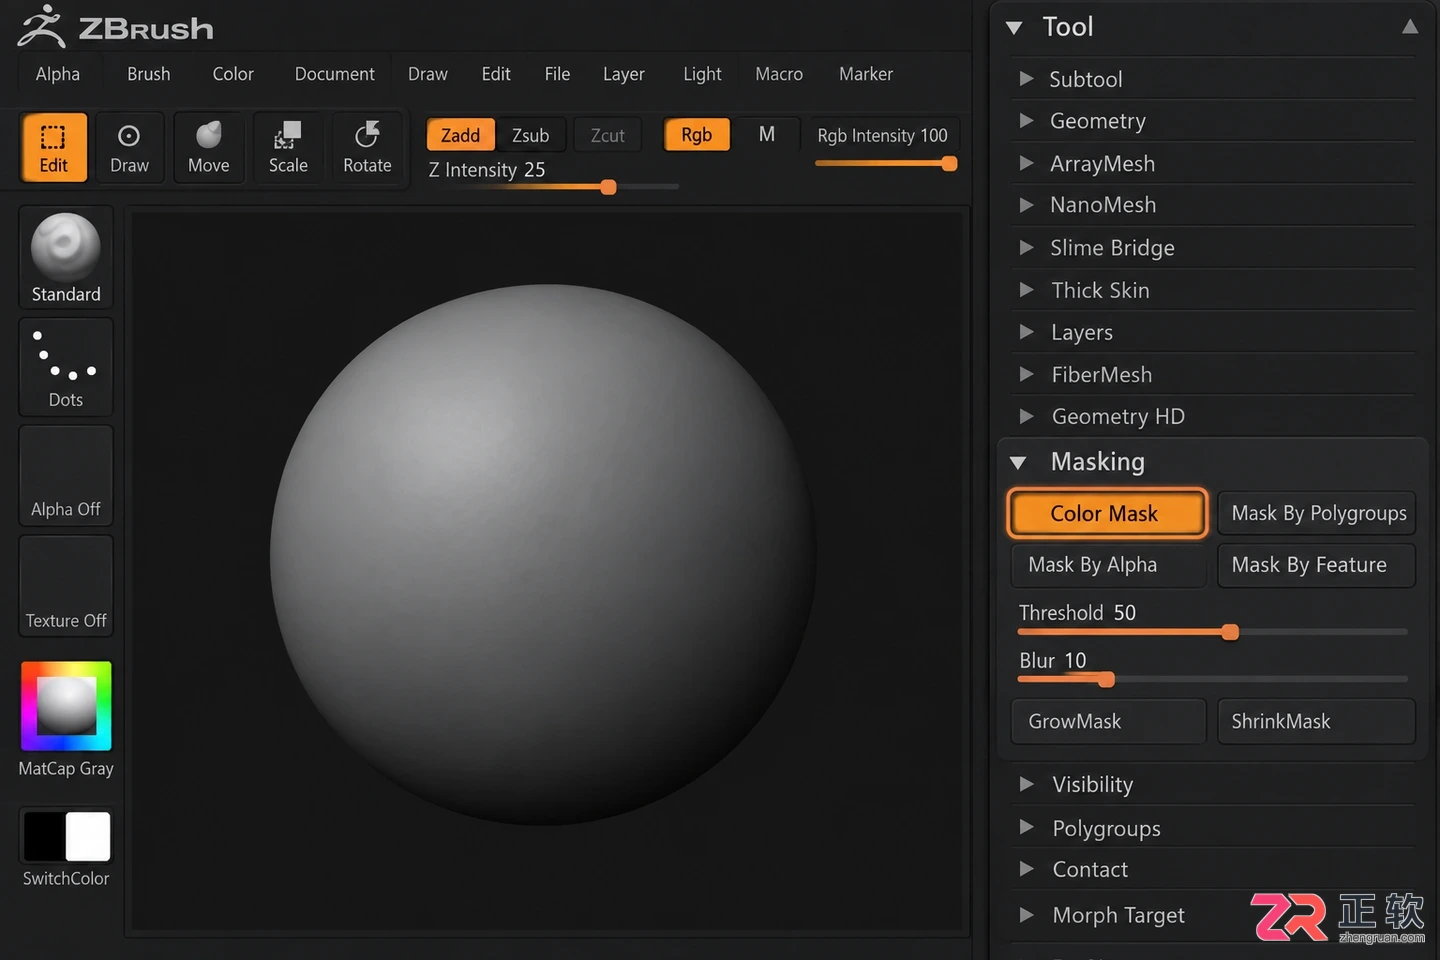
Task: Click the GrowMask button
Action: pyautogui.click(x=1108, y=721)
